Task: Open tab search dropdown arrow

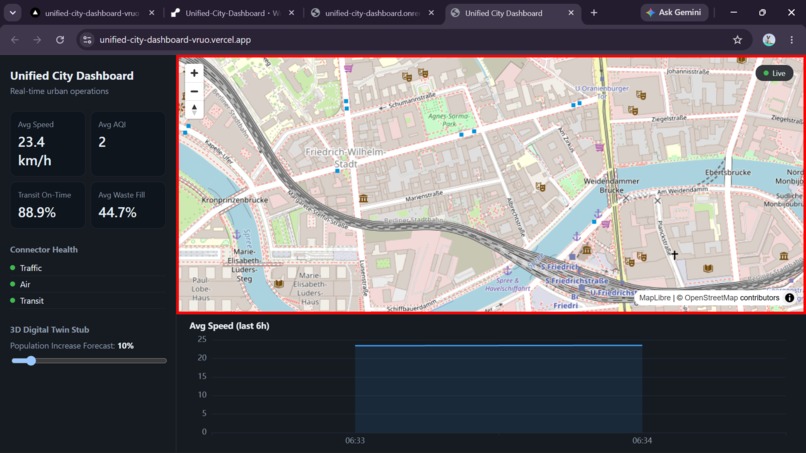Action: click(12, 13)
